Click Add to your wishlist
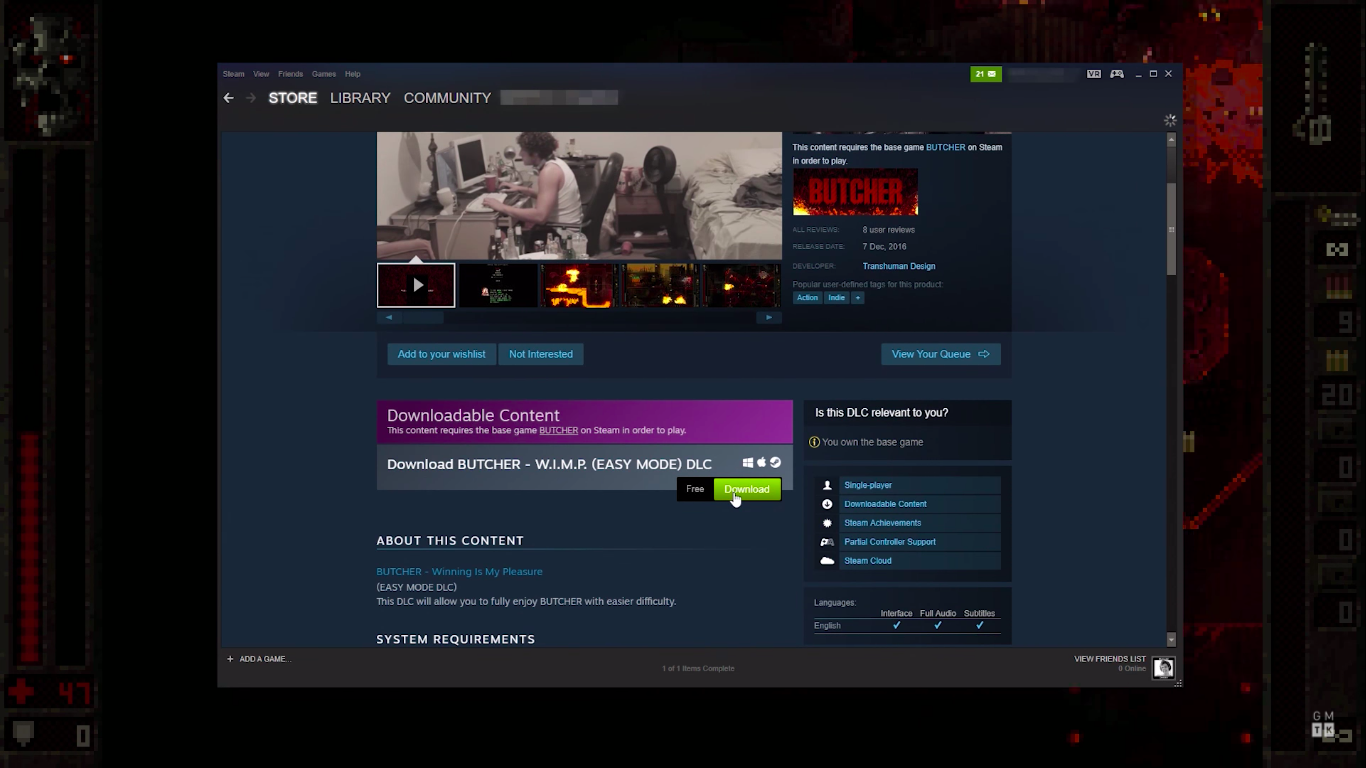The height and width of the screenshot is (768, 1366). coord(441,354)
